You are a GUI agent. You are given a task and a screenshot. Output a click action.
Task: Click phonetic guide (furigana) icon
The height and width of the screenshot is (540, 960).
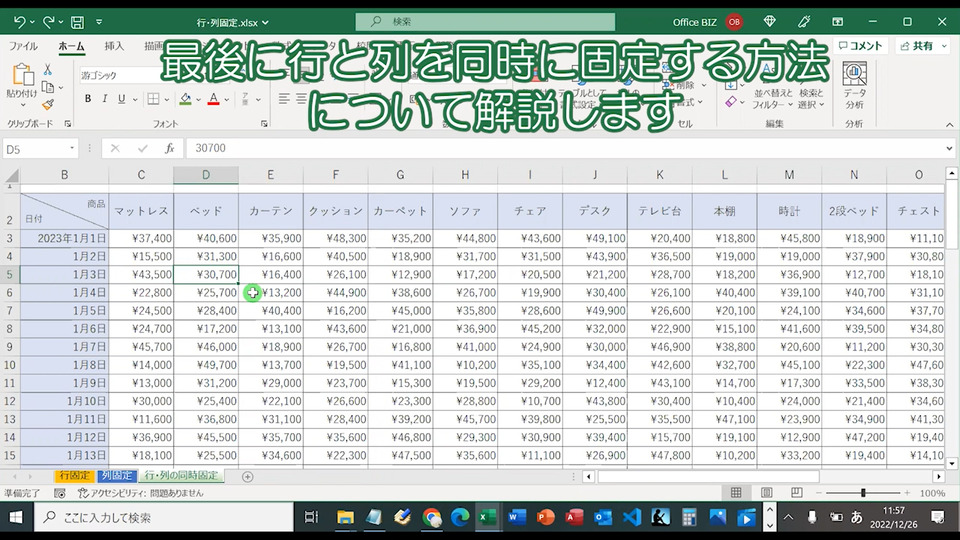pyautogui.click(x=246, y=99)
